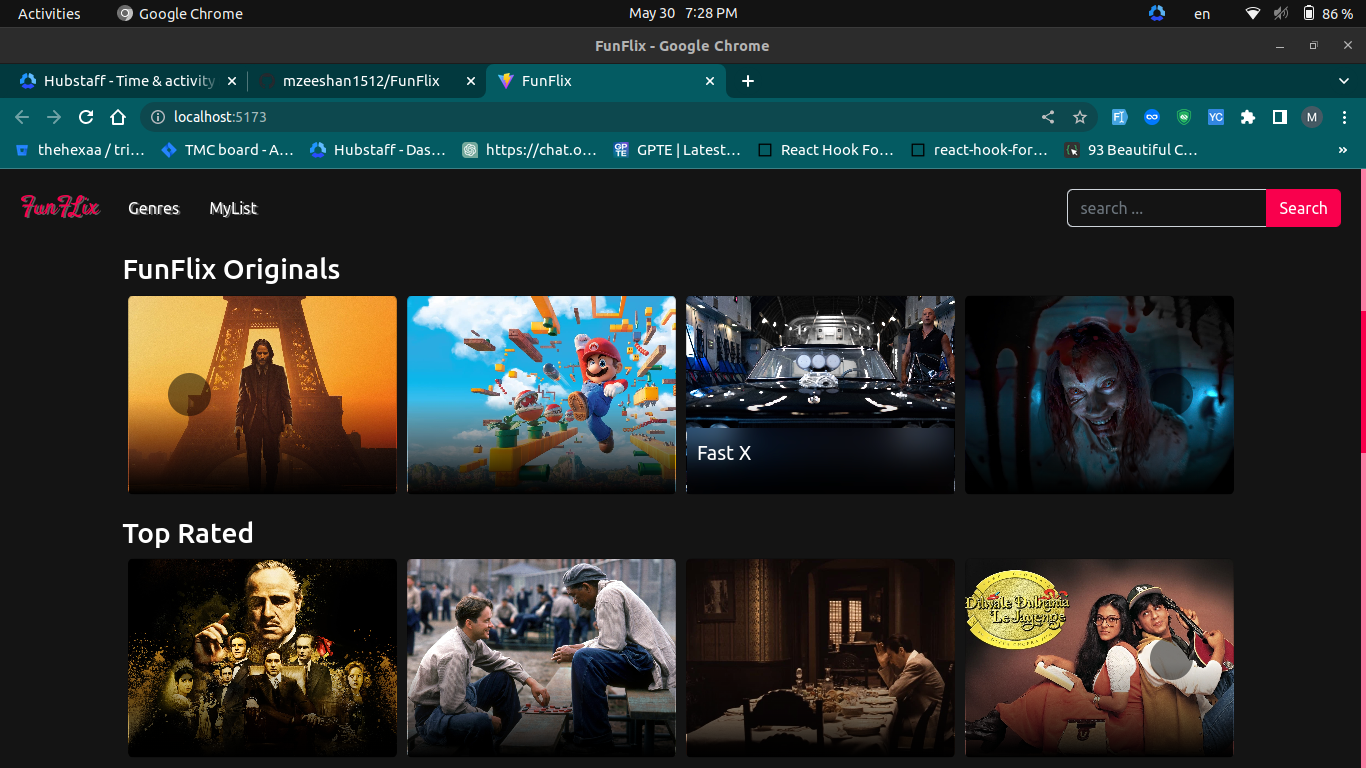
Task: Close the FunFlix tab
Action: pyautogui.click(x=710, y=81)
